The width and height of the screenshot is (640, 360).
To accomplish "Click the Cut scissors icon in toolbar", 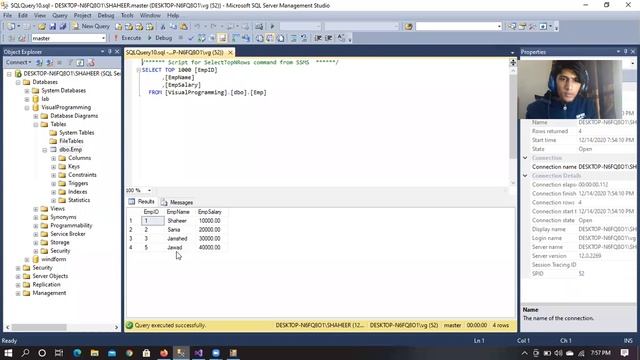I will [x=162, y=27].
